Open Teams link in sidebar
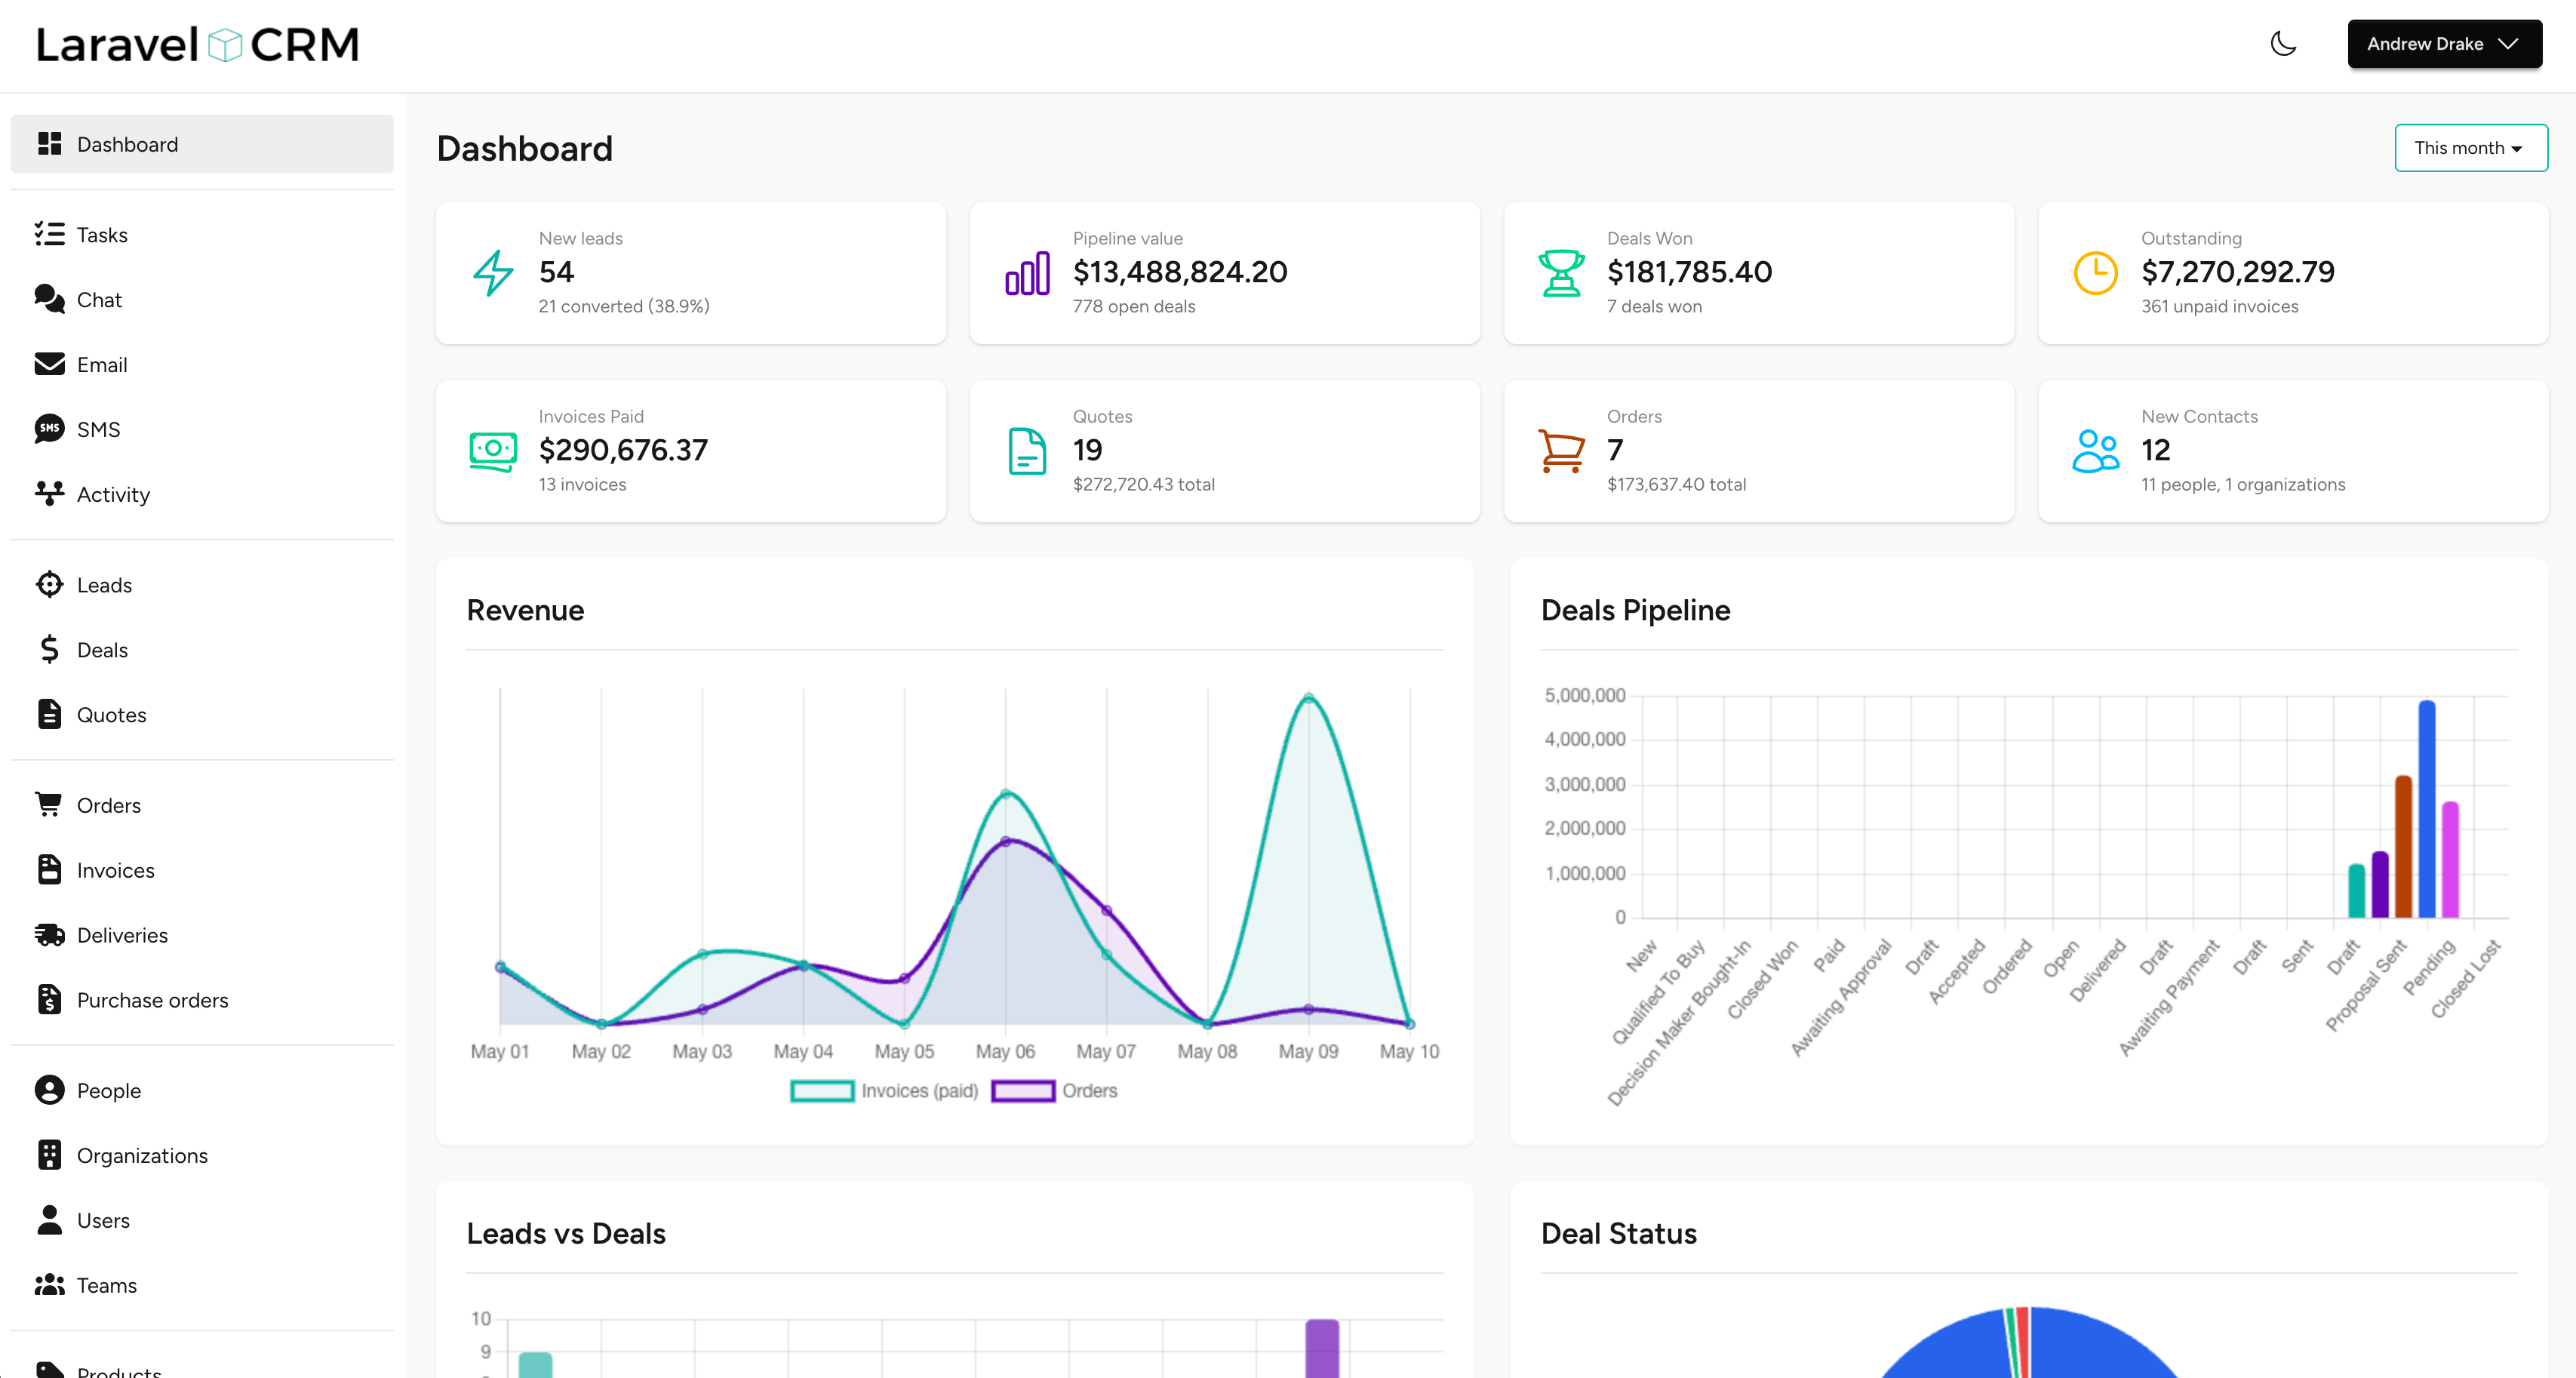The image size is (2576, 1378). point(202,1284)
